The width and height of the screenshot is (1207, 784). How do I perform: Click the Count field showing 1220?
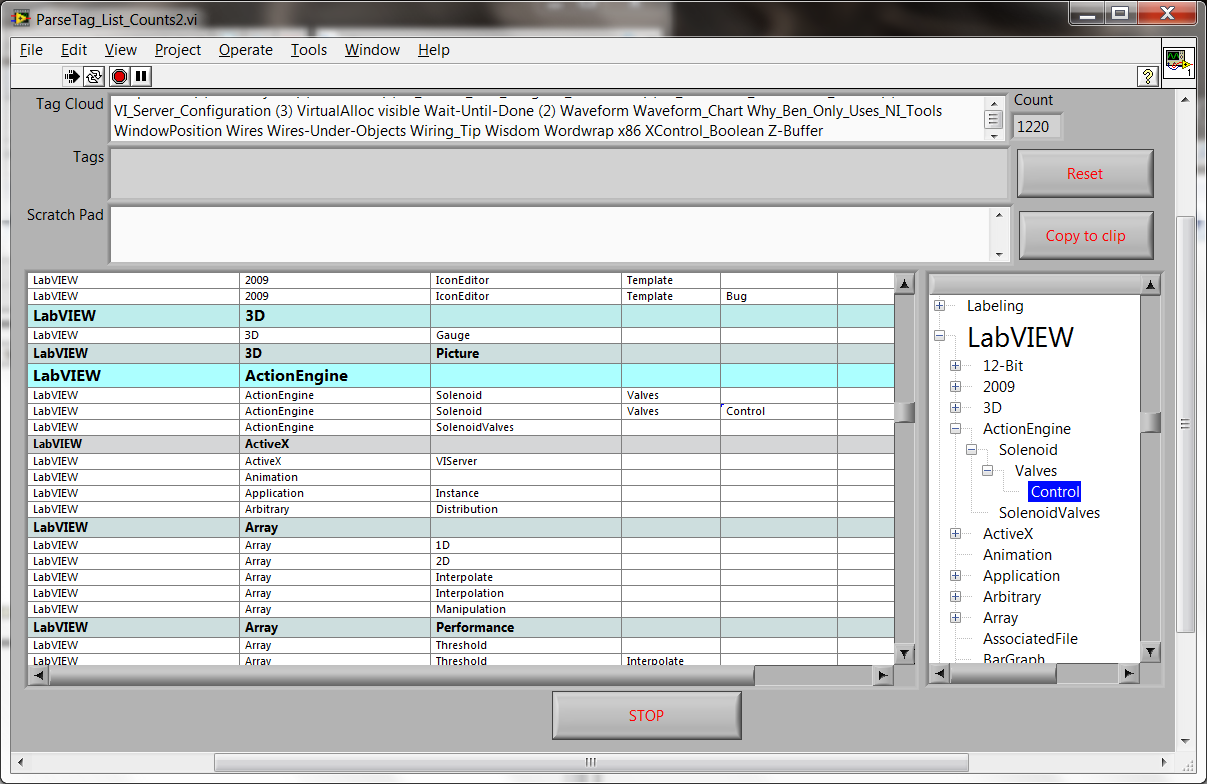(x=1038, y=126)
